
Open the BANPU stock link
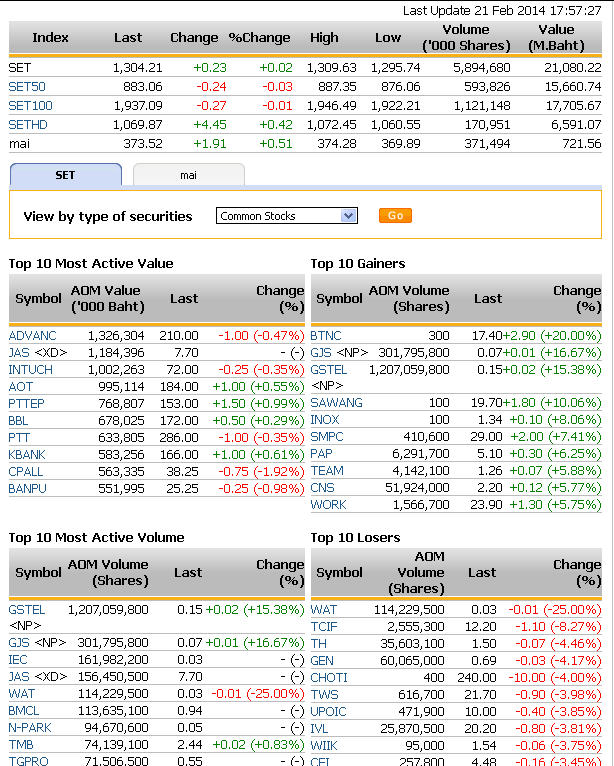point(28,488)
